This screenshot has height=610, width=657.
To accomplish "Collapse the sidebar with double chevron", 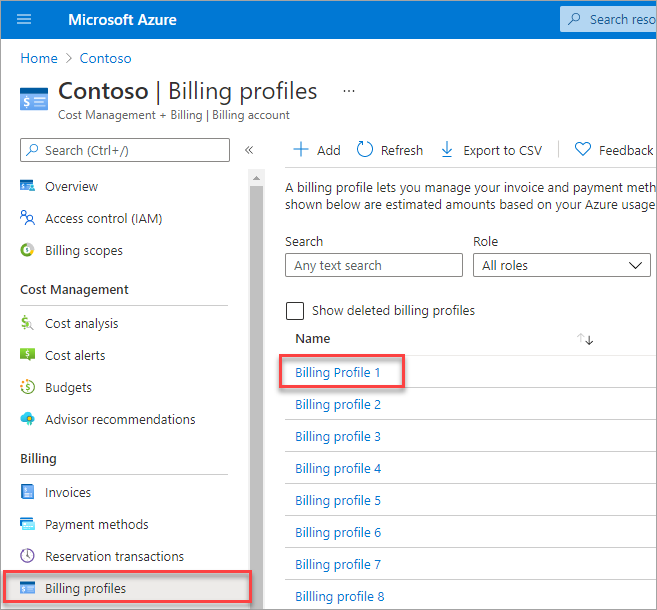I will (249, 150).
